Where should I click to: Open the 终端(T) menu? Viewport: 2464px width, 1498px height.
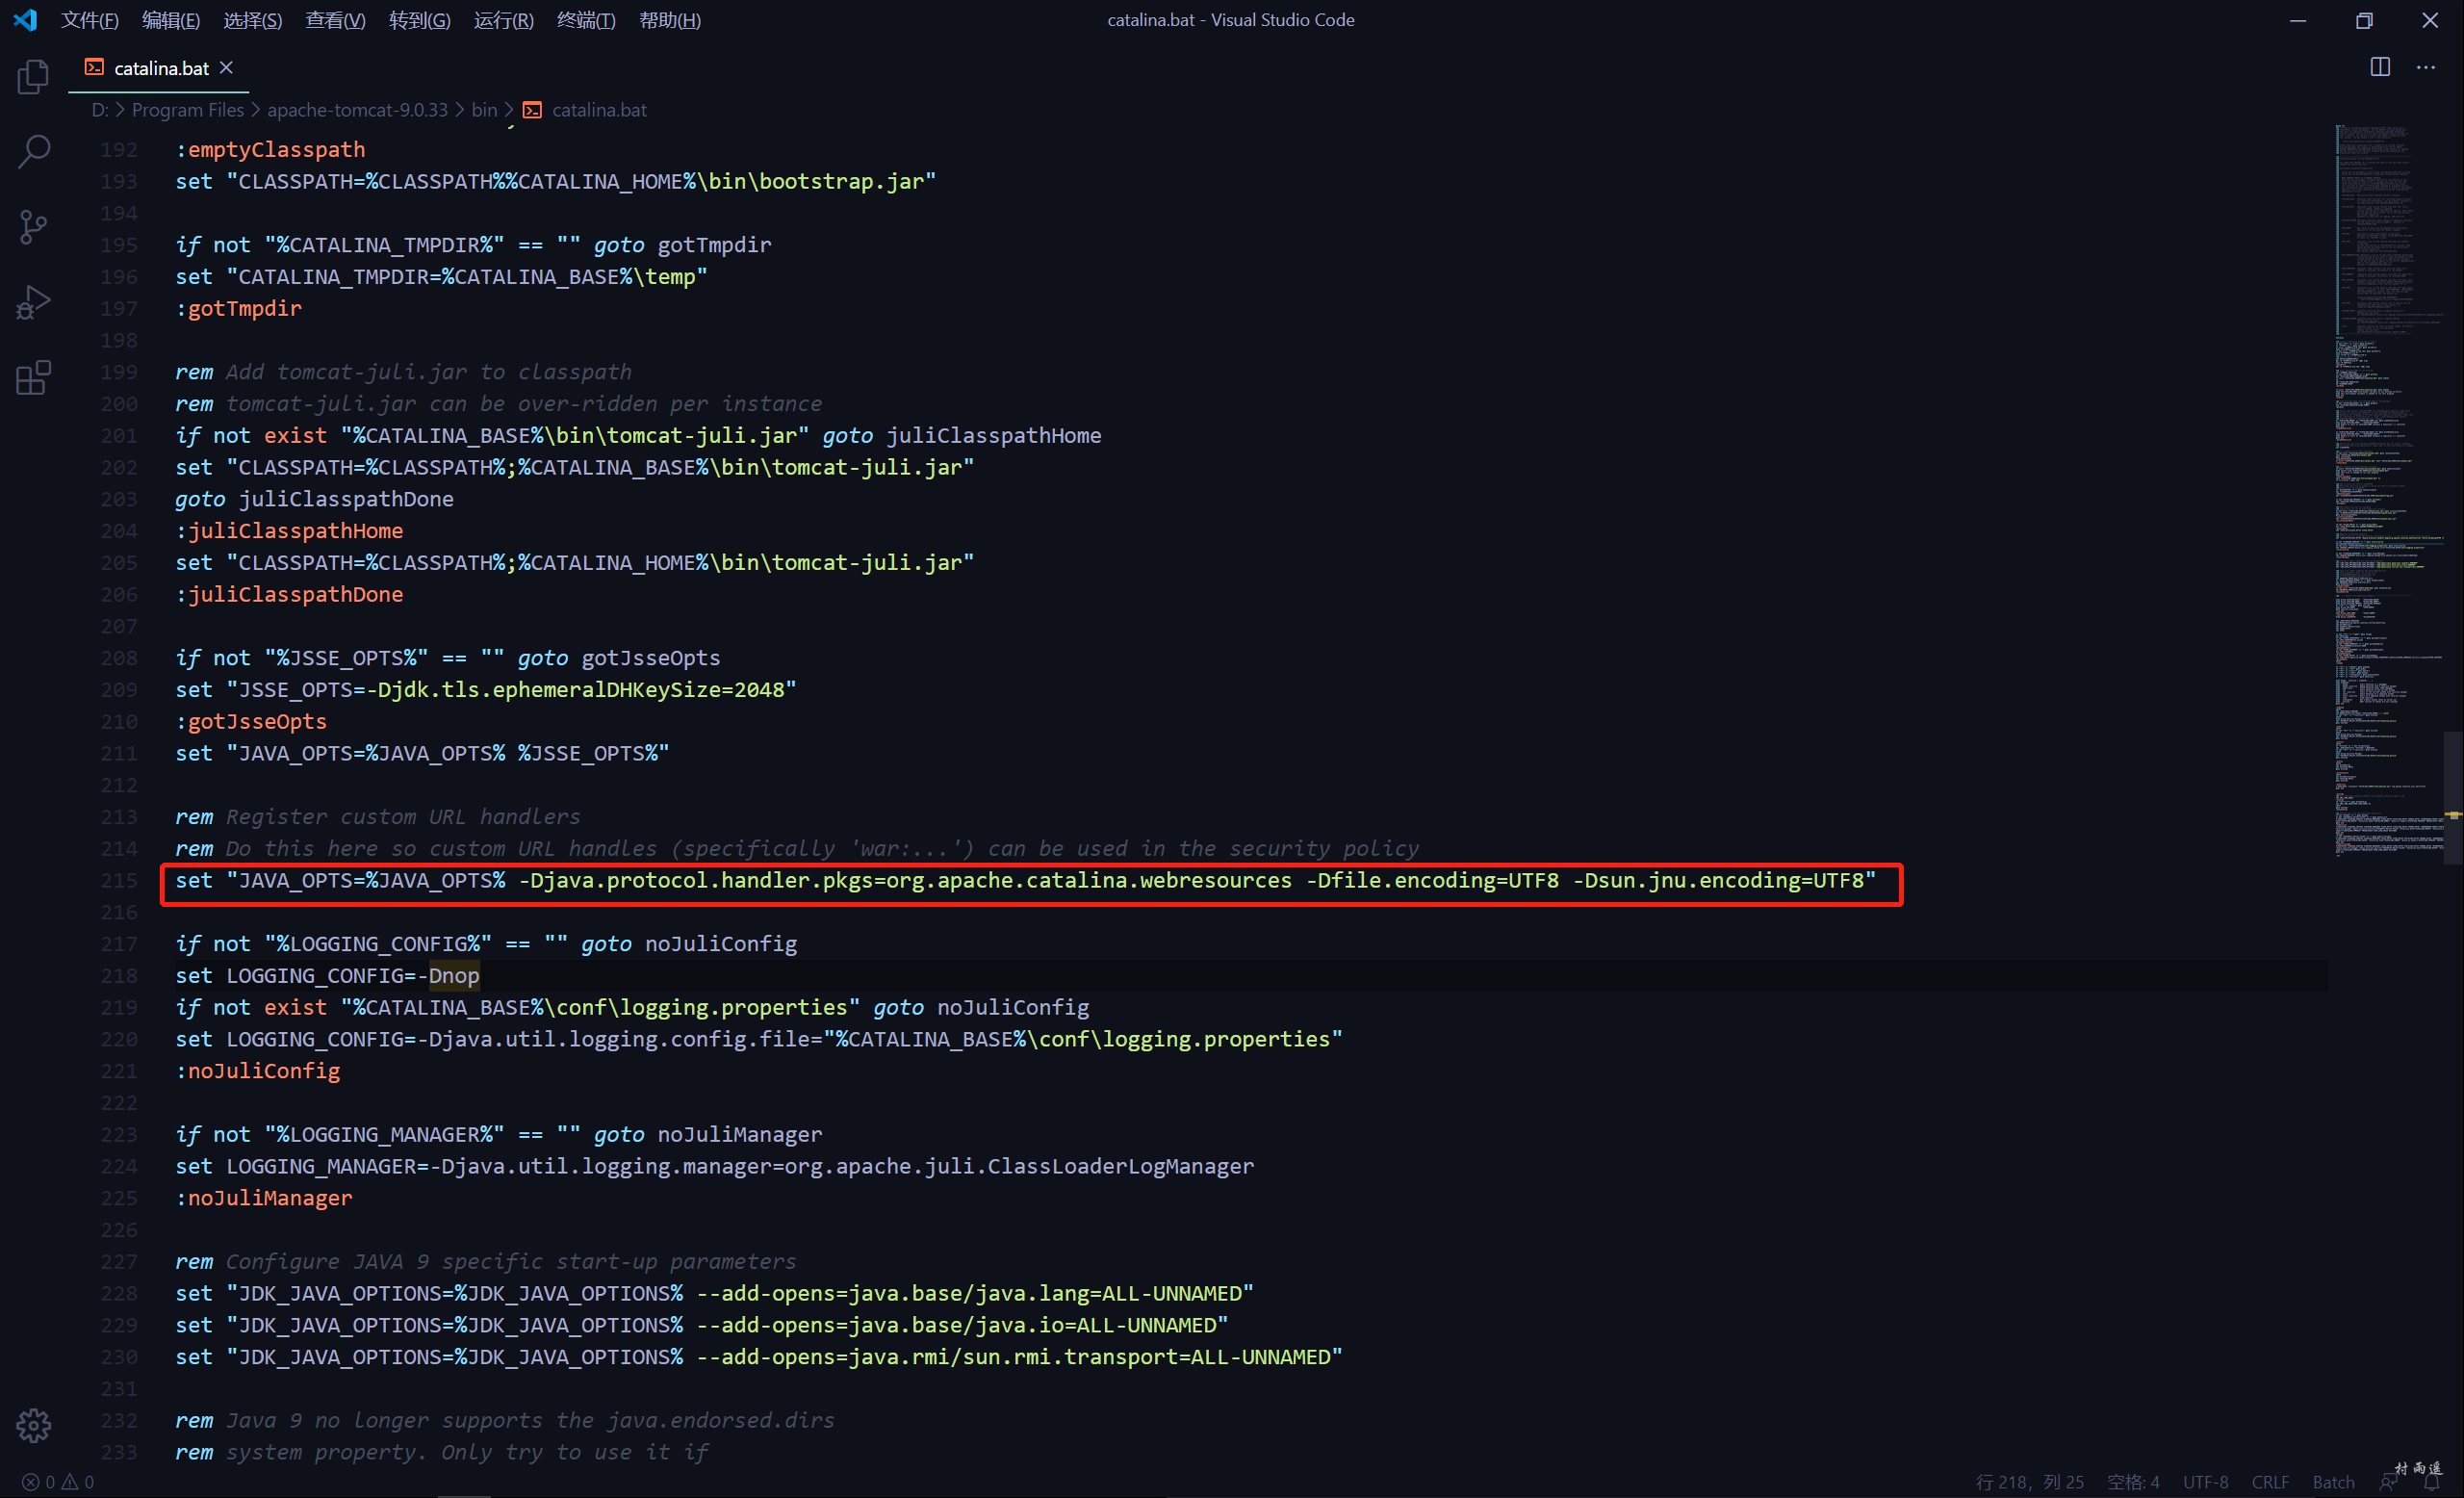(x=586, y=20)
